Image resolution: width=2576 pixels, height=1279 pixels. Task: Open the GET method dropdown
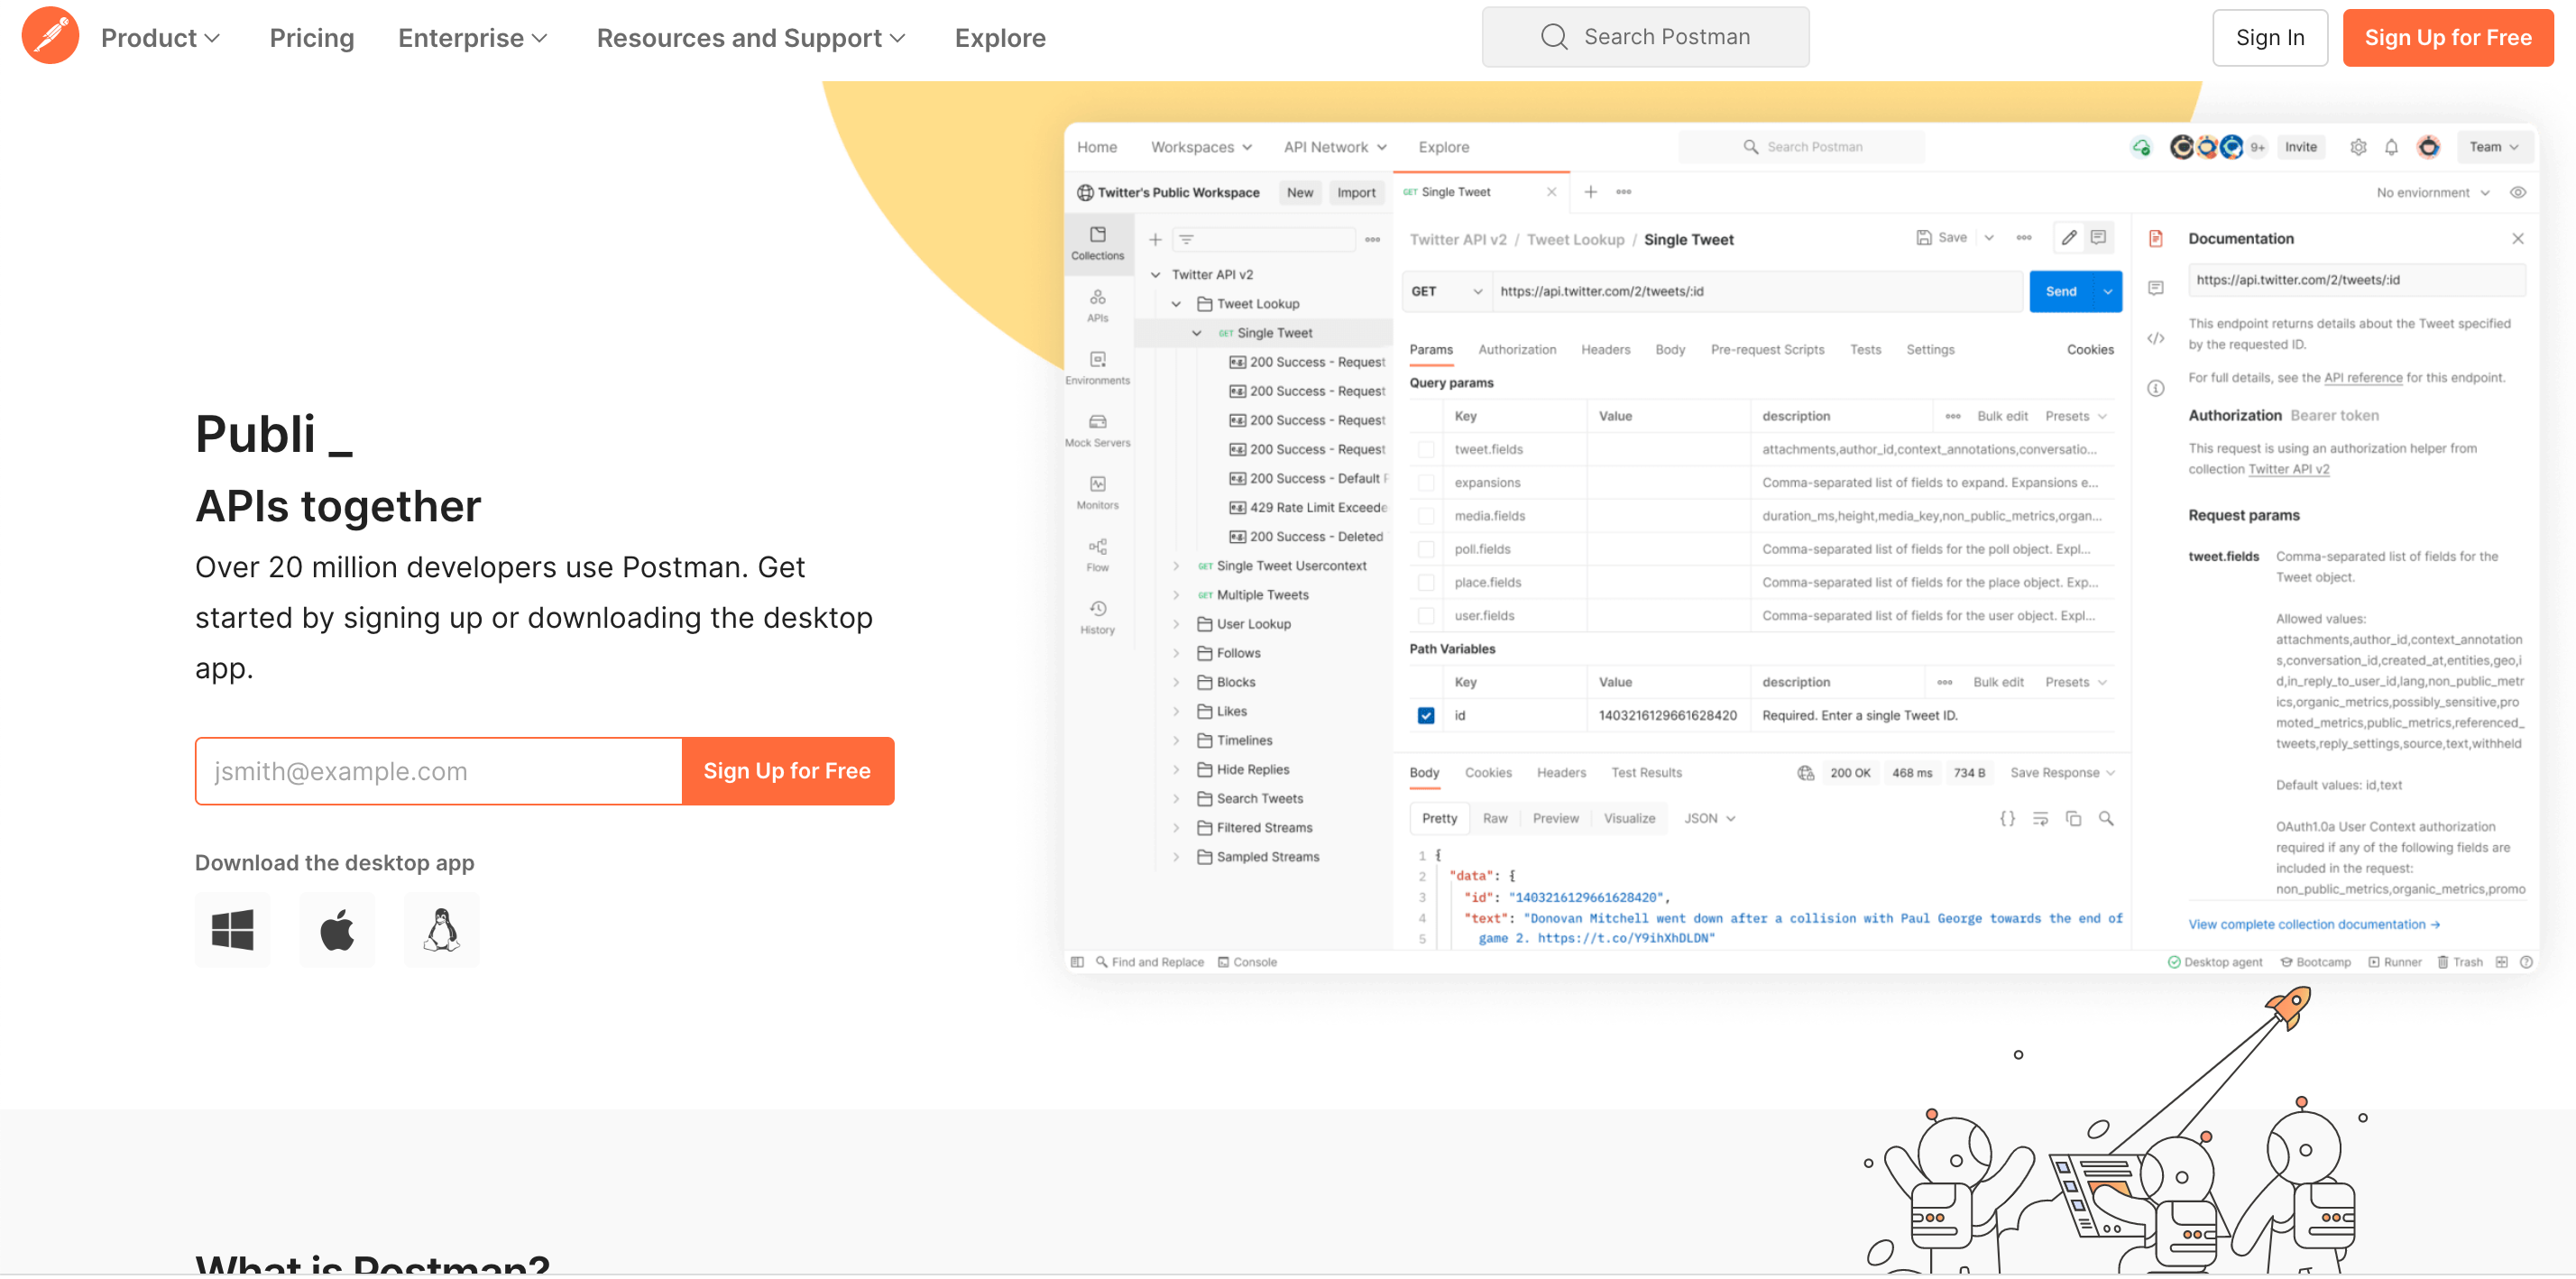[1442, 290]
